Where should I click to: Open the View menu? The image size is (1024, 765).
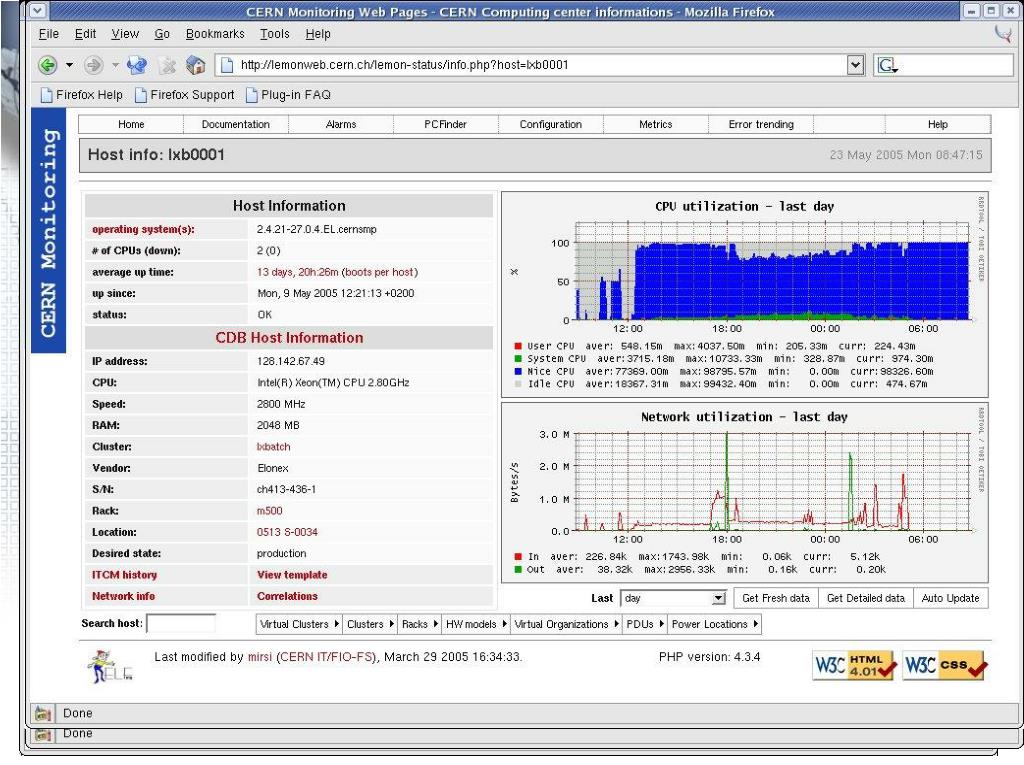[x=125, y=34]
